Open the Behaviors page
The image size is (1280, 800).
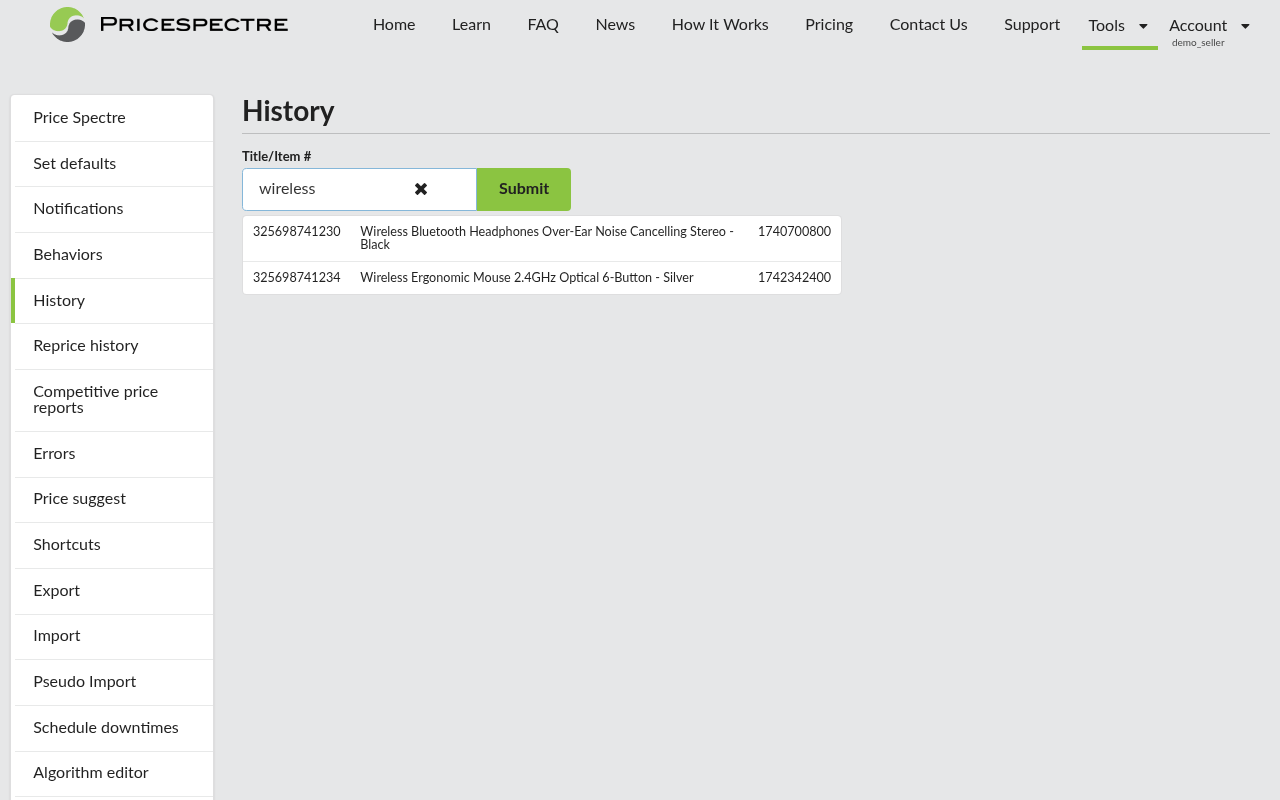67,255
